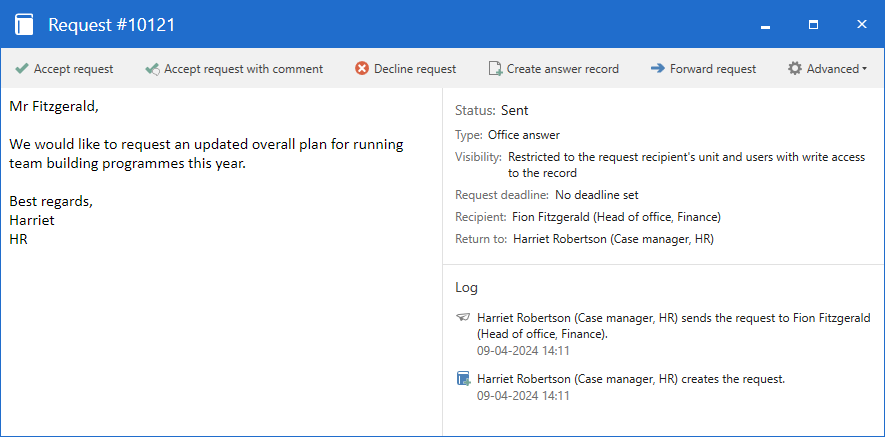Click the Status 'Sent' value

515,110
